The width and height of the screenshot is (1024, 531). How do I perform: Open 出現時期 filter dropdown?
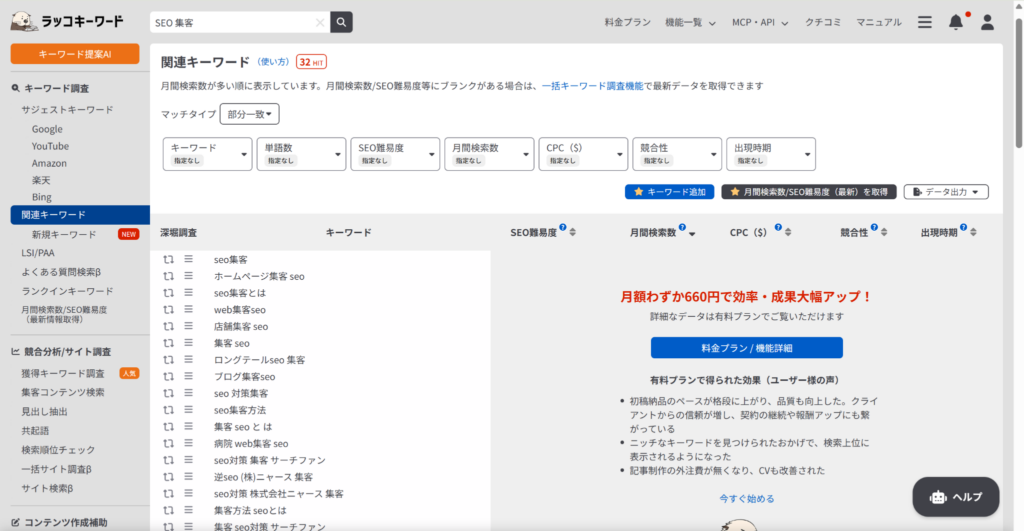[x=771, y=153]
